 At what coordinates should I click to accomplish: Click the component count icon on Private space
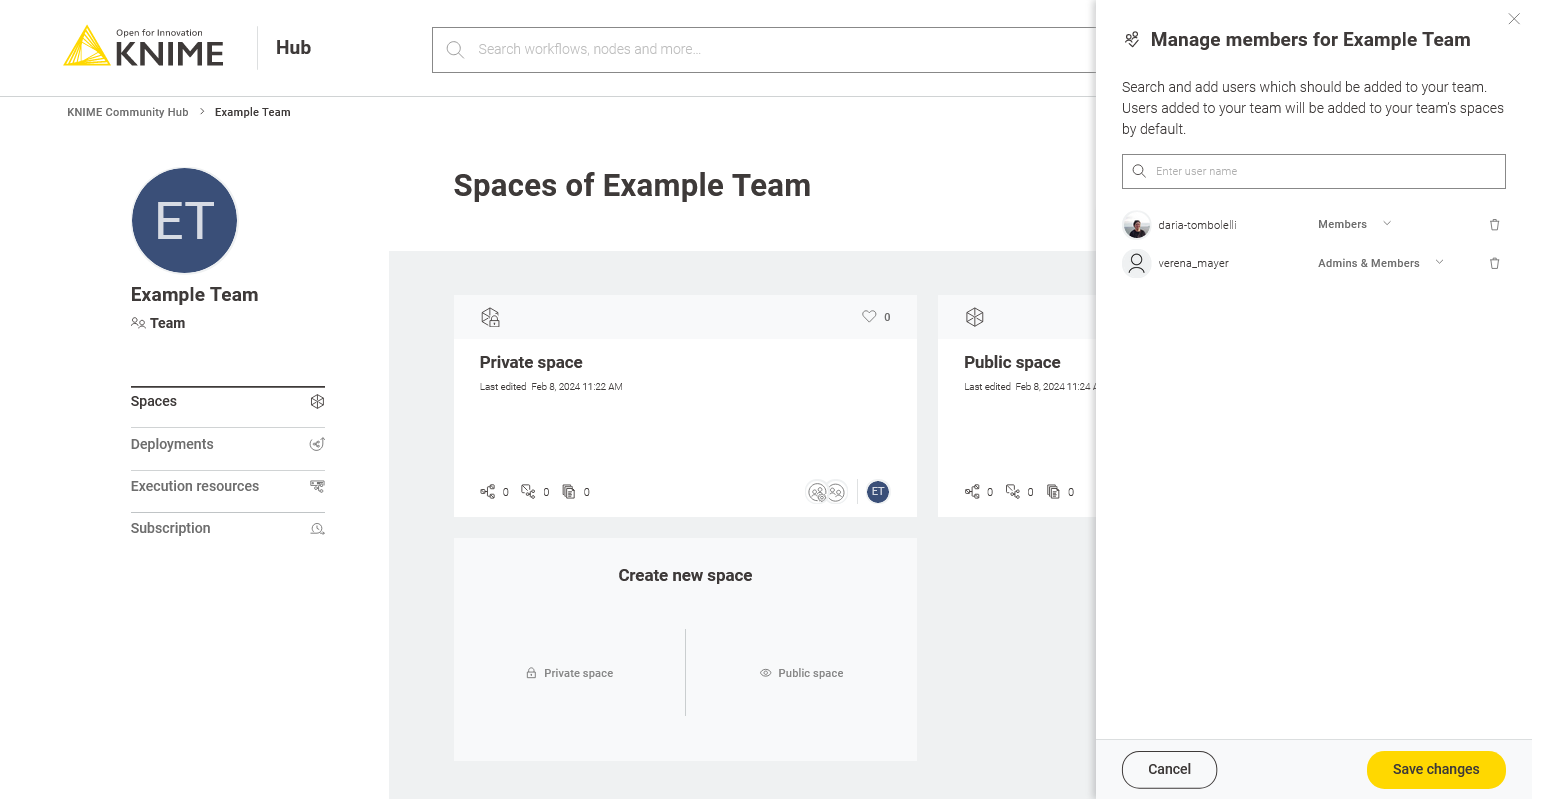click(x=528, y=491)
